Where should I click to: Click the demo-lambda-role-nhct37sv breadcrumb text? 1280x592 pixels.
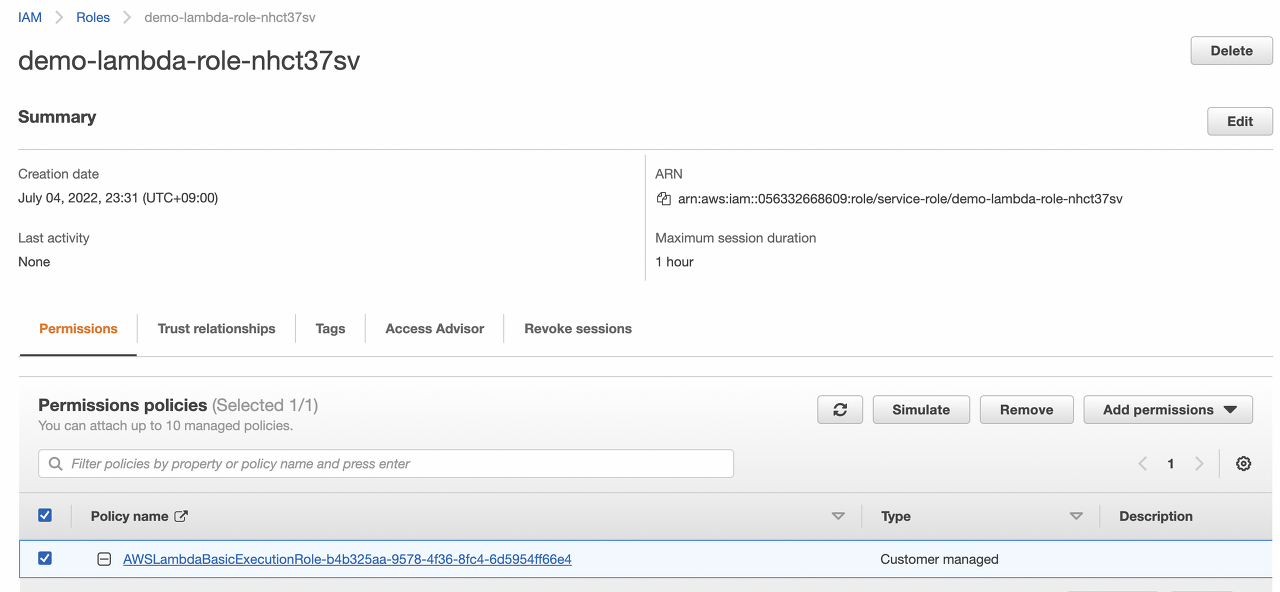pyautogui.click(x=230, y=18)
